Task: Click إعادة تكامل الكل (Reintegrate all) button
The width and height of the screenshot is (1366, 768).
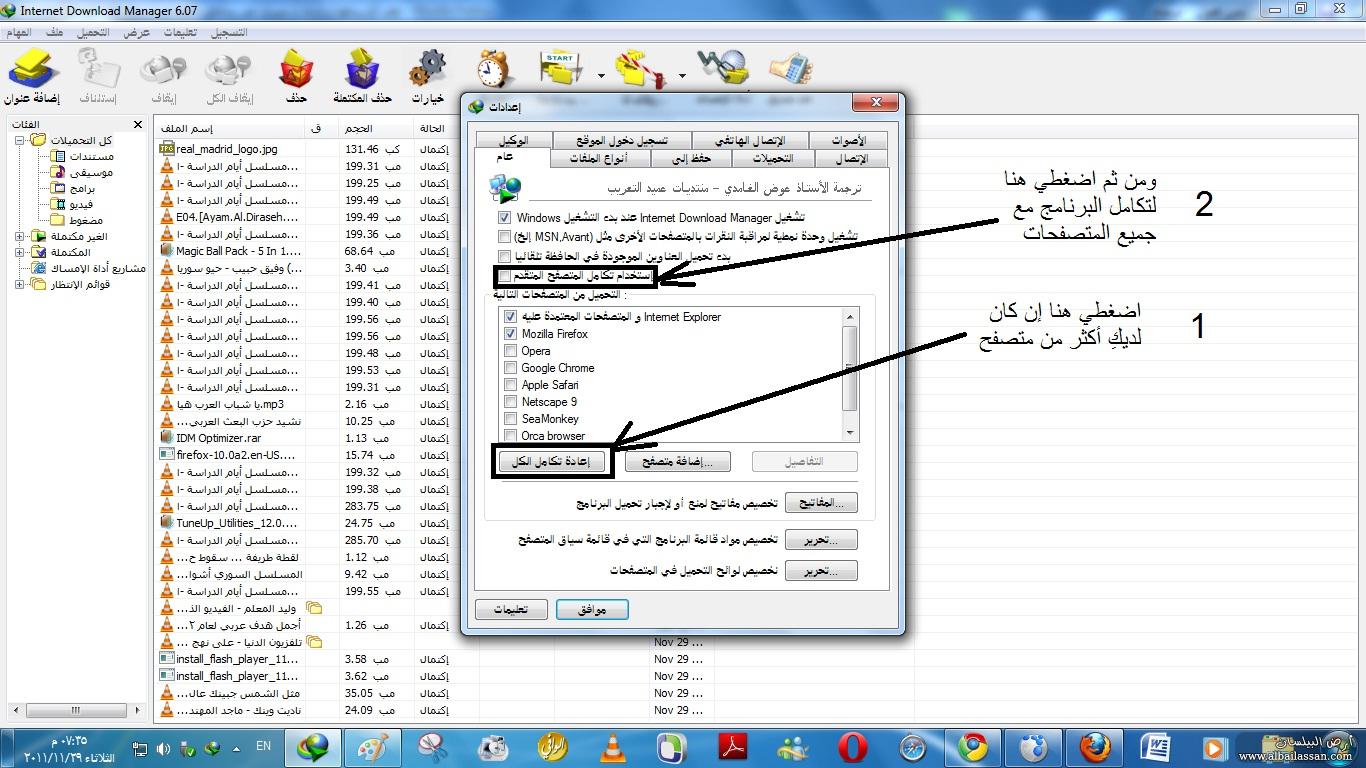Action: point(551,461)
